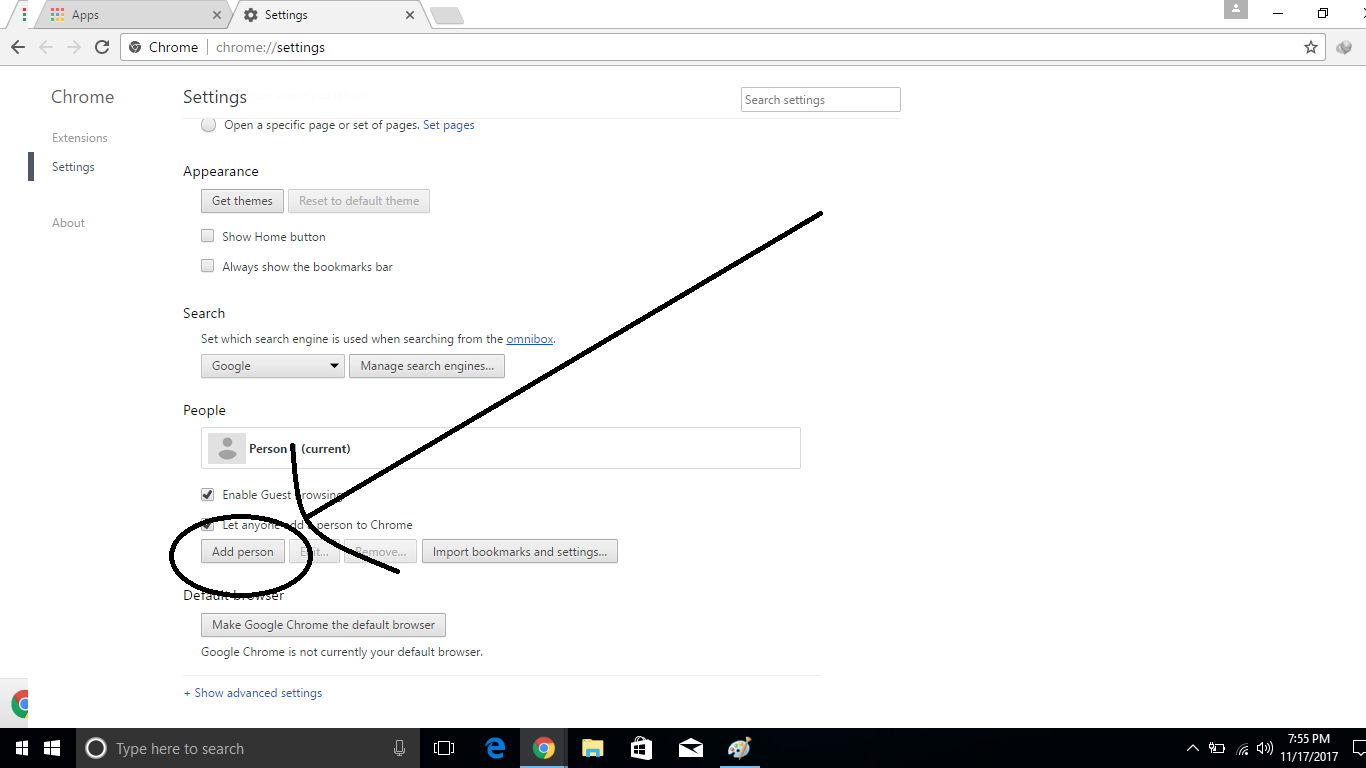Click inside the Search settings field
Screen dimensions: 1366x768
point(820,99)
